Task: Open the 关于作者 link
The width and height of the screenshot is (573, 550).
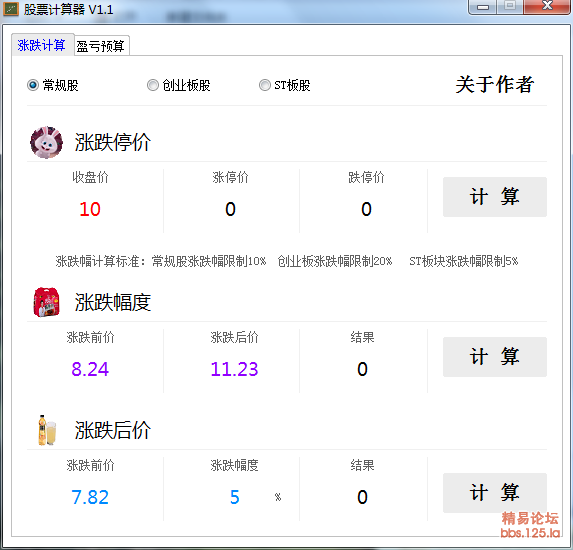Action: [495, 84]
